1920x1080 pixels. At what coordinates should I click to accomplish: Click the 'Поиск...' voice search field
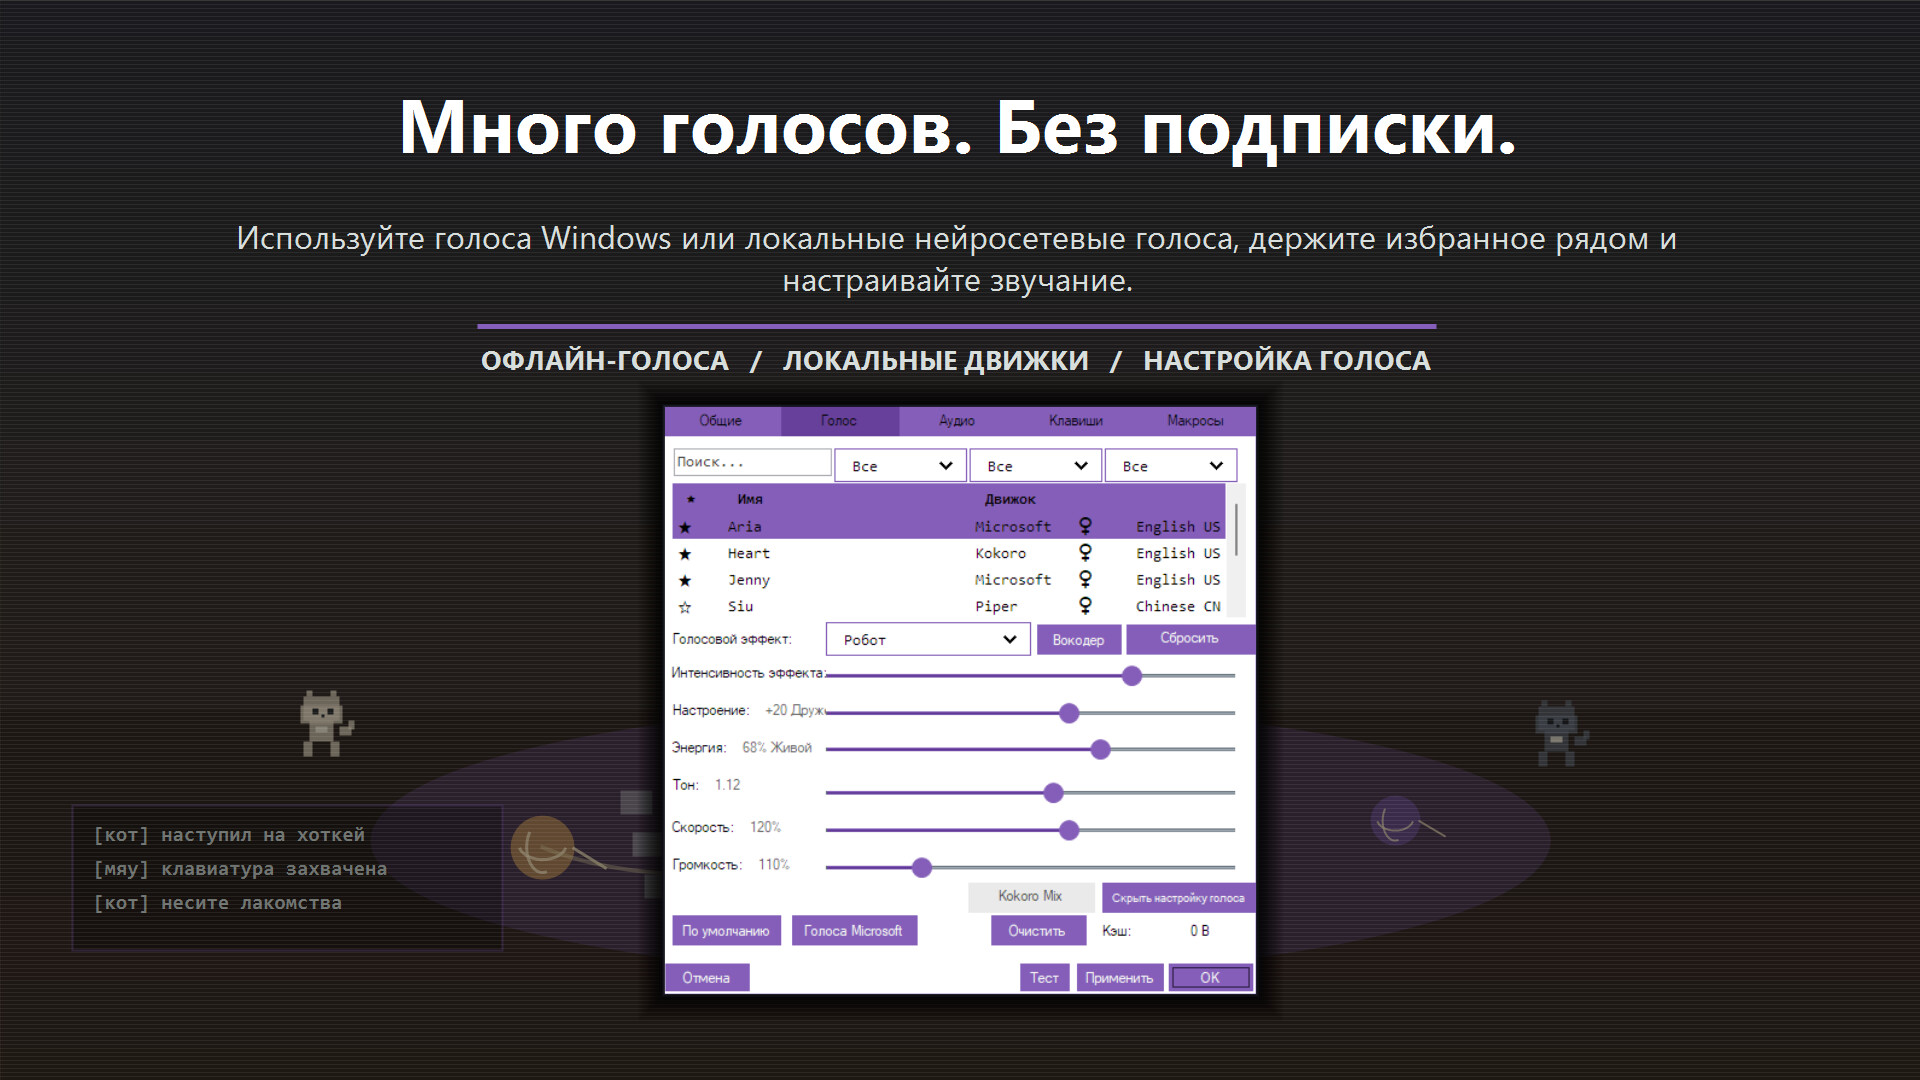[752, 462]
